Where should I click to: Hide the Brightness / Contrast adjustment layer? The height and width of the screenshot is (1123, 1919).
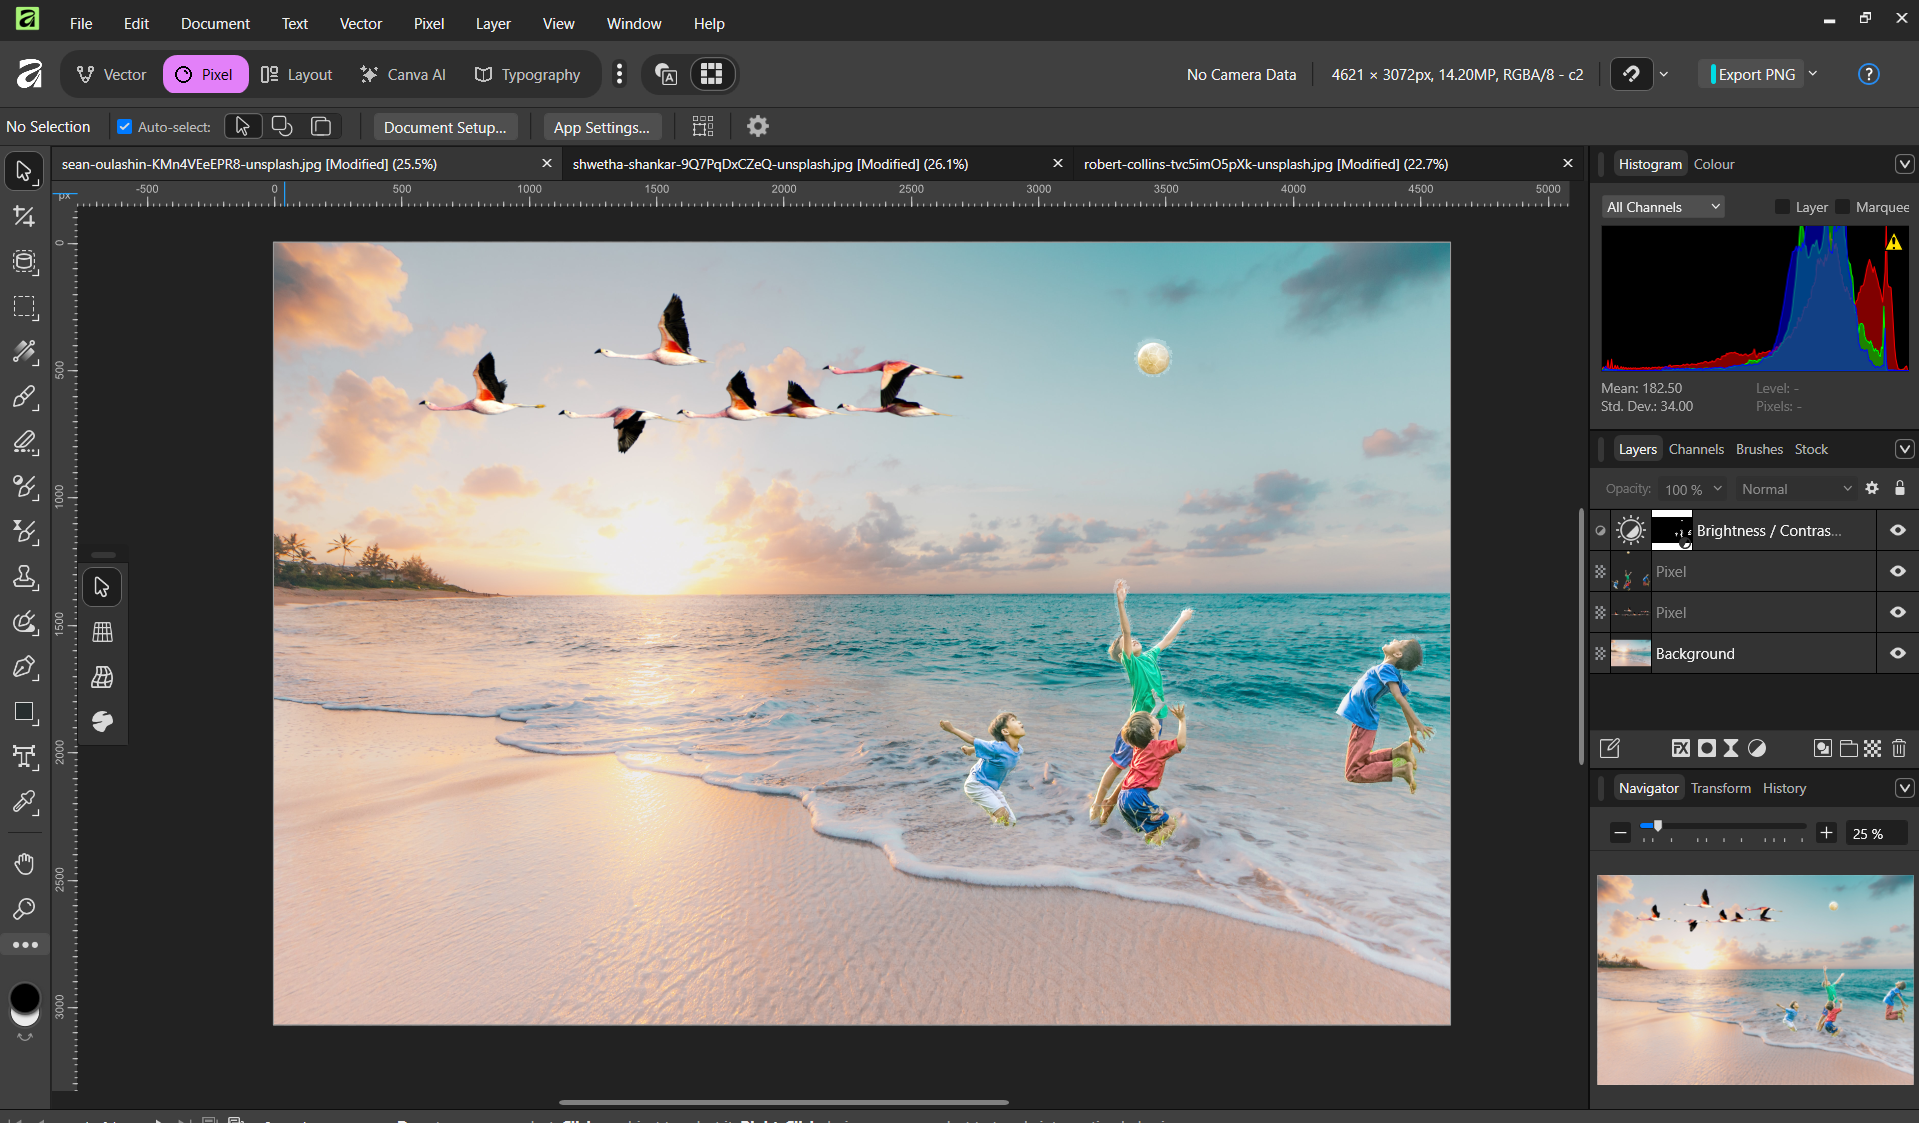tap(1897, 531)
